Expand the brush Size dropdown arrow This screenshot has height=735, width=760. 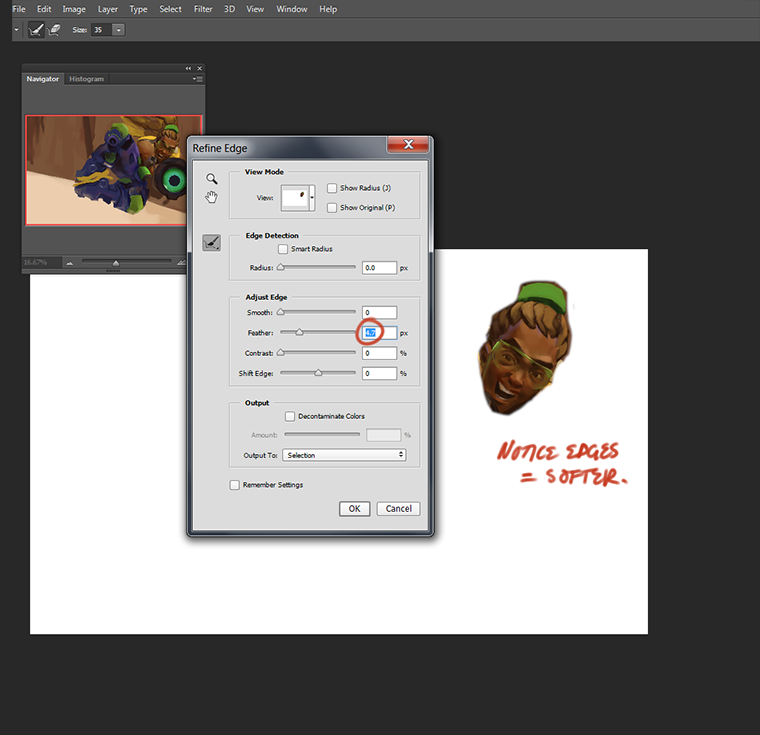click(x=119, y=30)
